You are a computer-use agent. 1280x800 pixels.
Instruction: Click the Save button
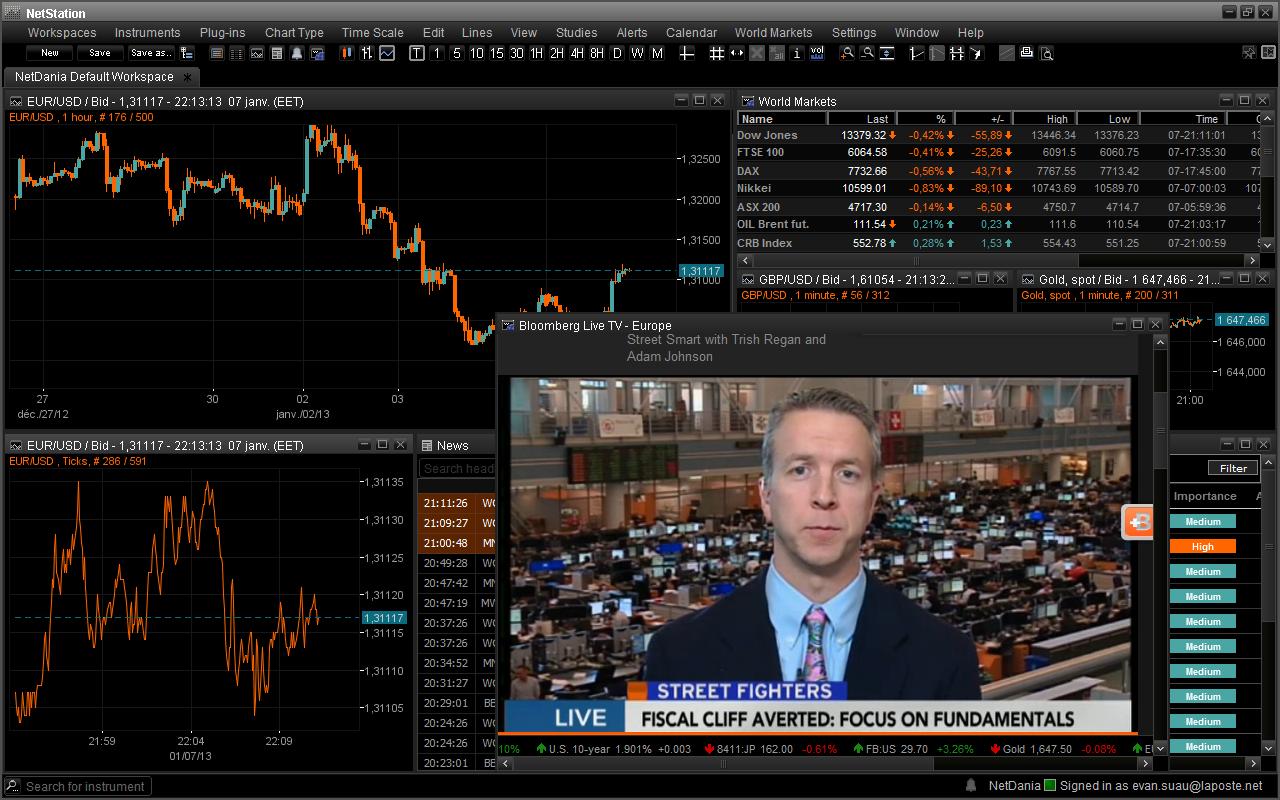(100, 53)
